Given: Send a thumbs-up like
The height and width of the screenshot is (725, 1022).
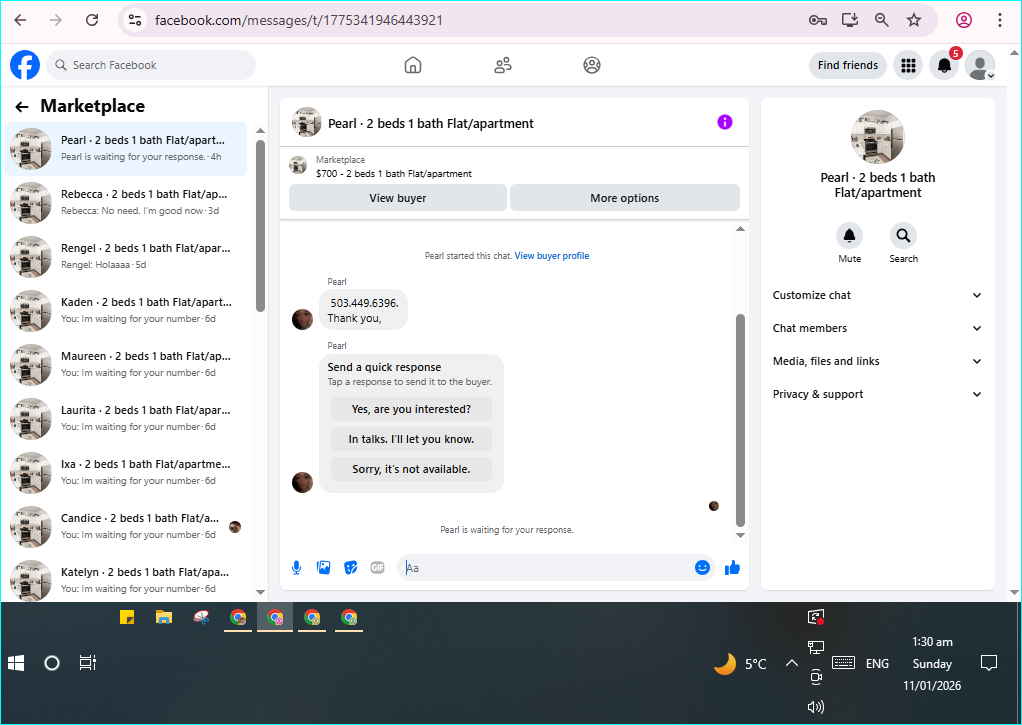Looking at the screenshot, I should pos(732,567).
